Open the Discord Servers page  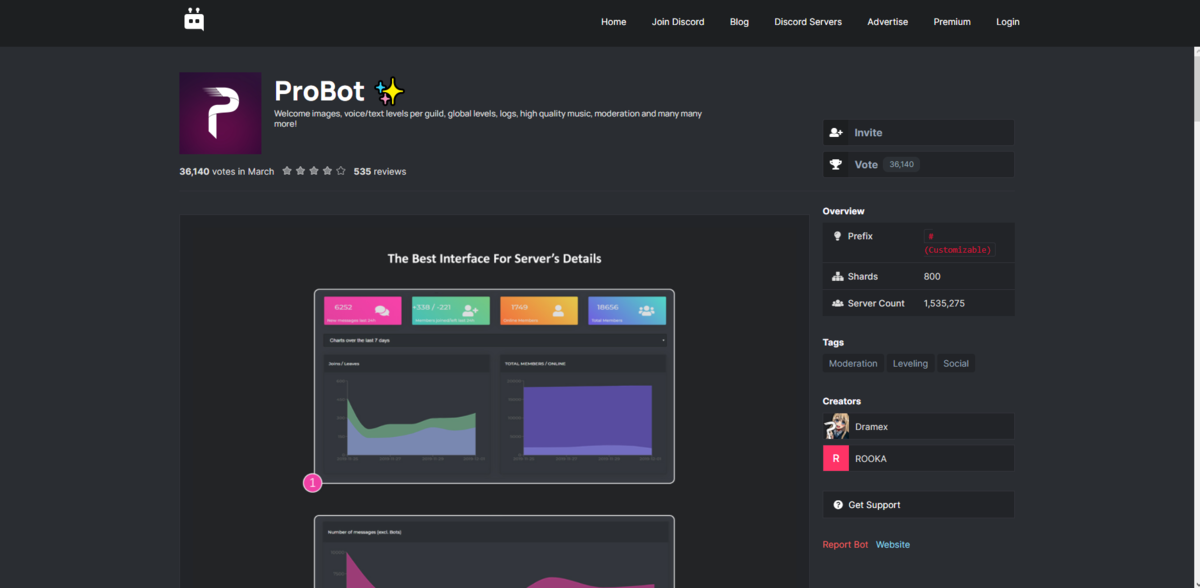click(808, 22)
